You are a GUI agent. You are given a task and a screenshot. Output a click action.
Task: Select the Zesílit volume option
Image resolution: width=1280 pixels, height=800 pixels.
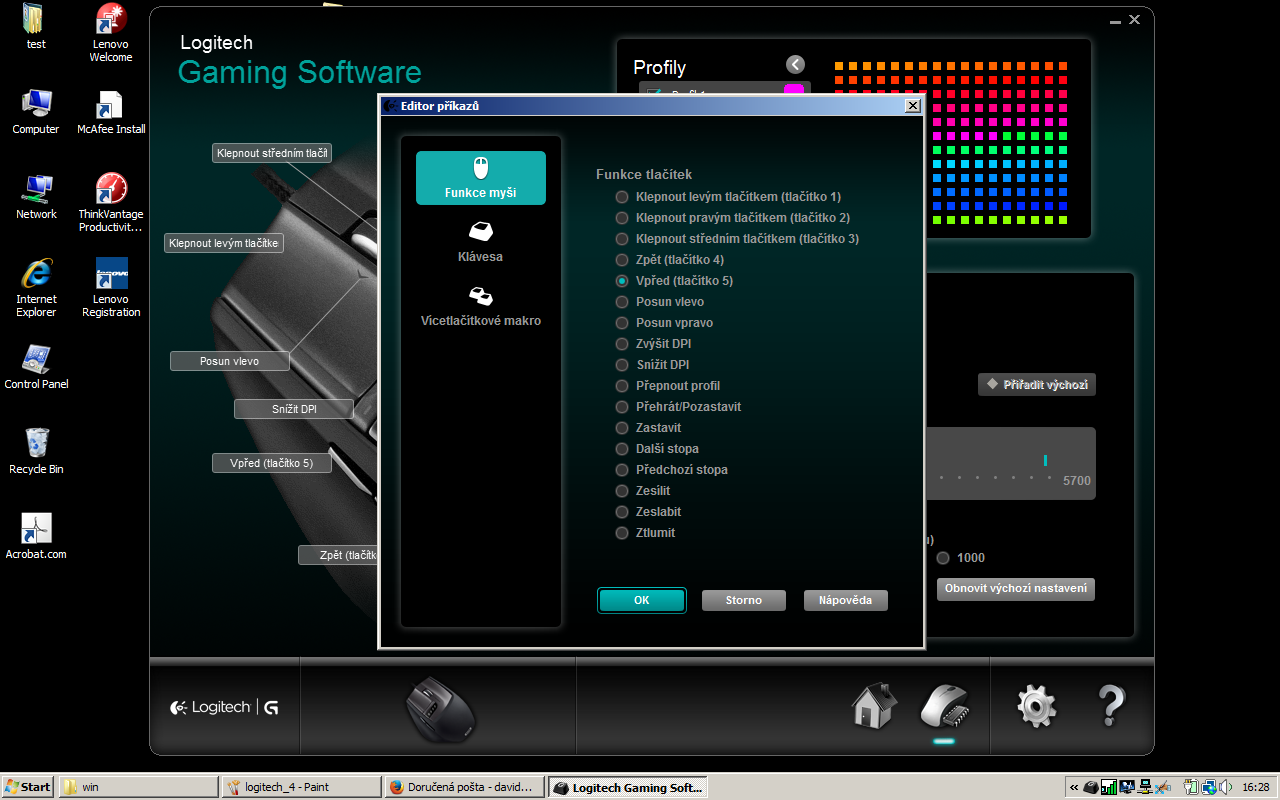(x=643, y=491)
